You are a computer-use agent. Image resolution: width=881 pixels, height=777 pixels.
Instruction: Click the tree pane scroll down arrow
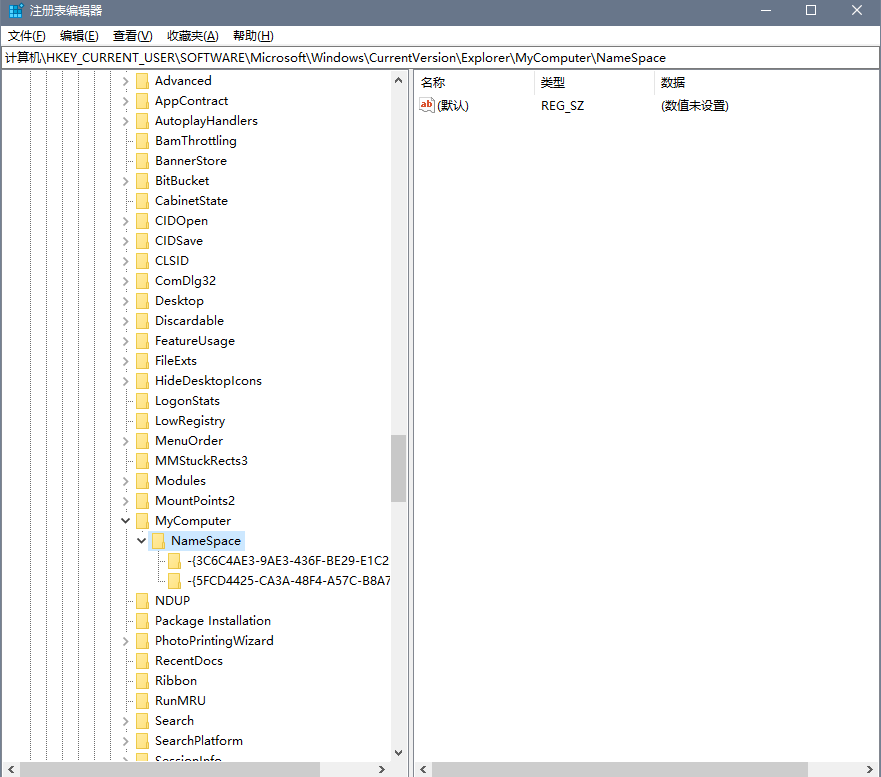[399, 753]
